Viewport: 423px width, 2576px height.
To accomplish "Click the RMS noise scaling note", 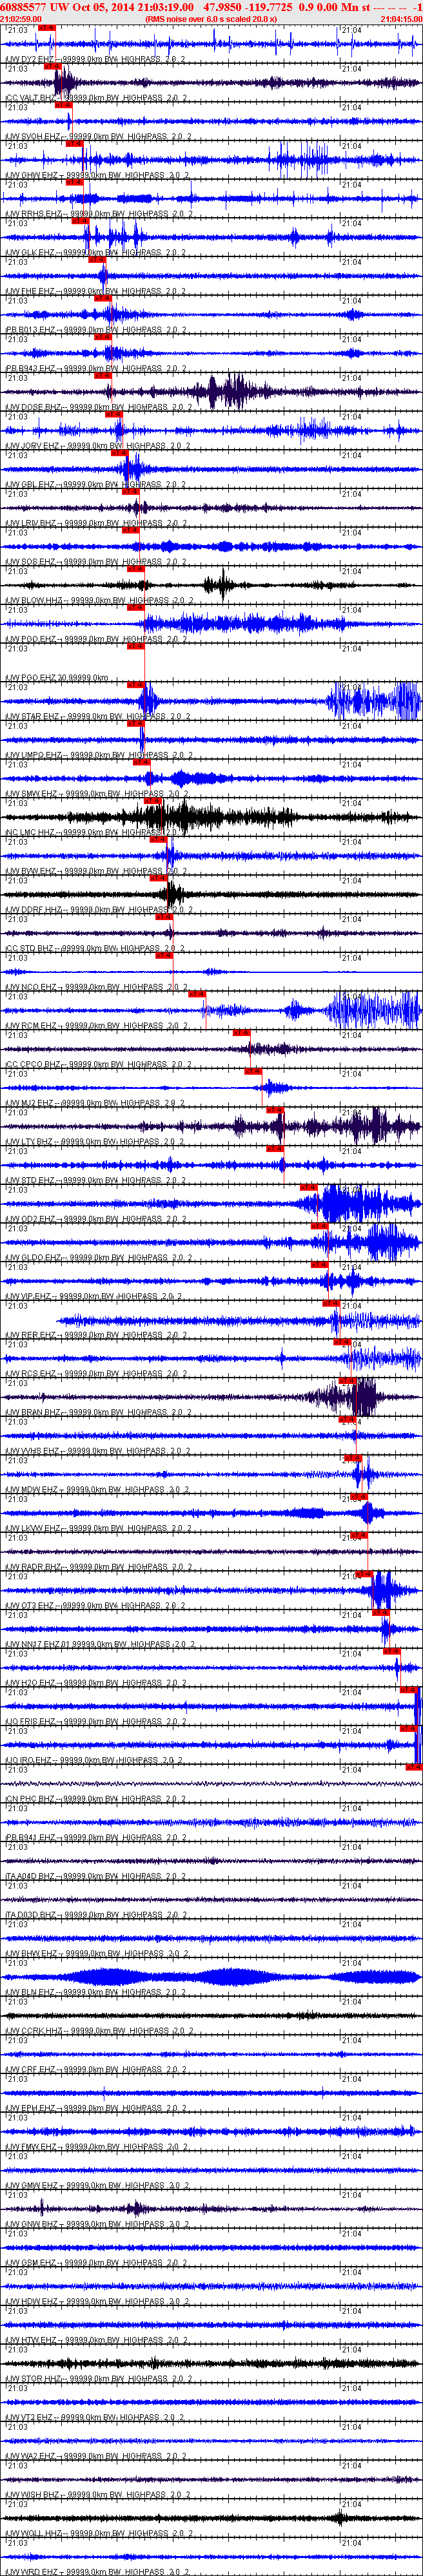I will point(211,19).
